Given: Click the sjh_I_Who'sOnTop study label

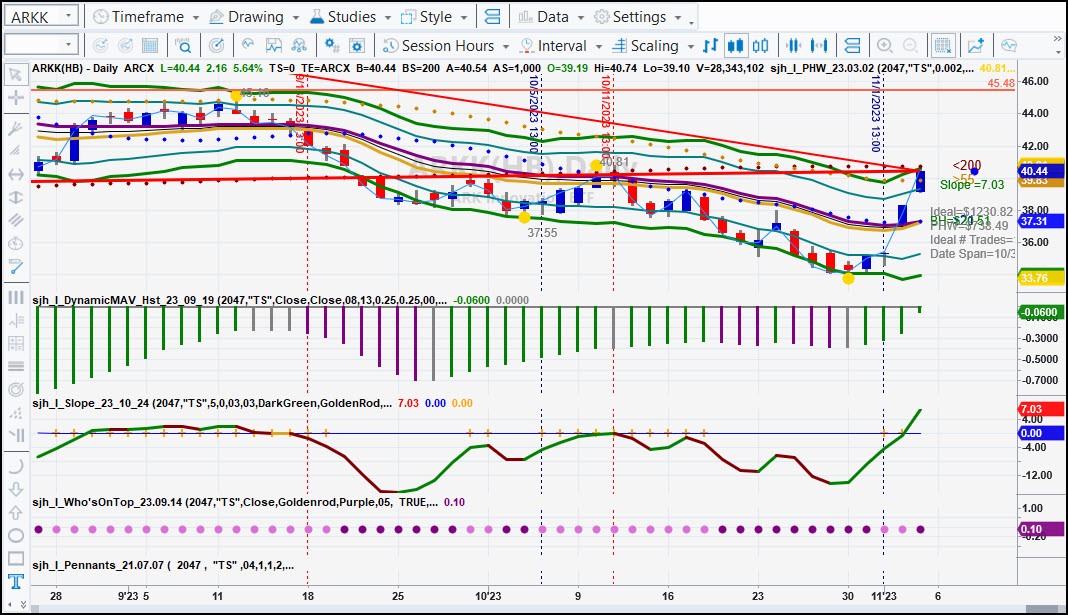Looking at the screenshot, I should click(235, 503).
